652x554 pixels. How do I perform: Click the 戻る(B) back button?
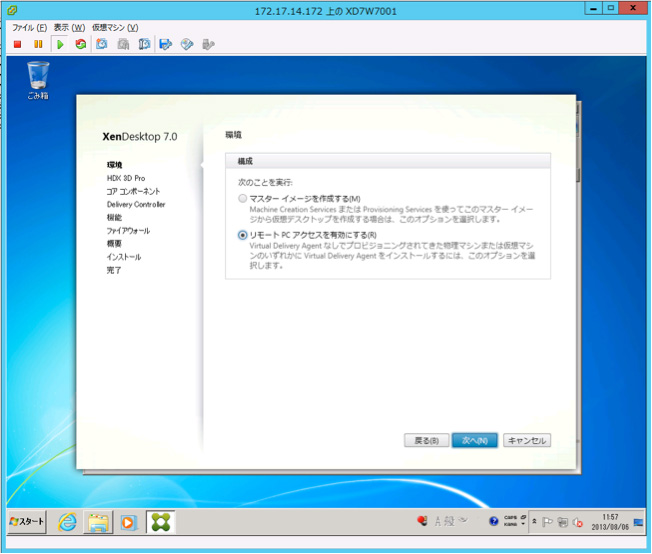point(427,440)
